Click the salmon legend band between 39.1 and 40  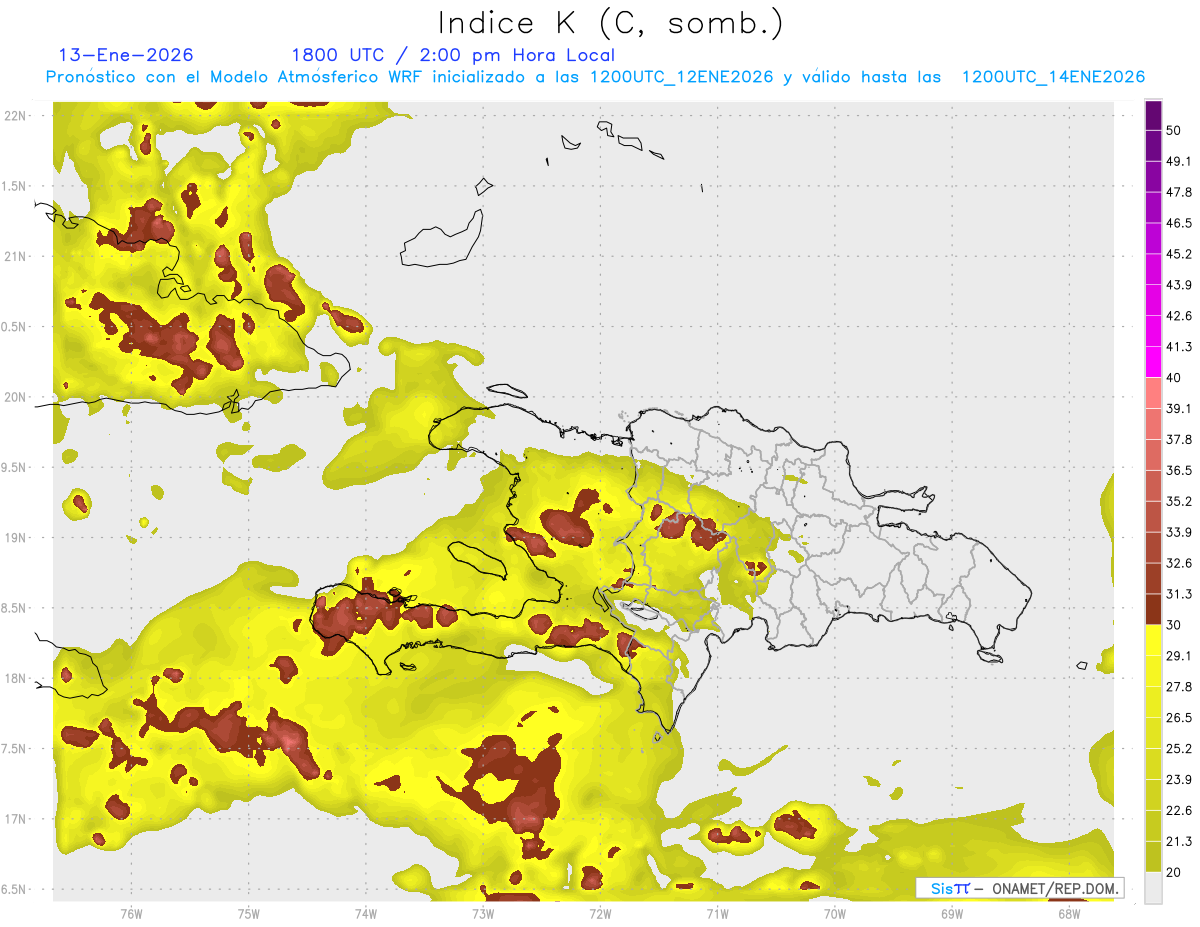tap(1153, 393)
